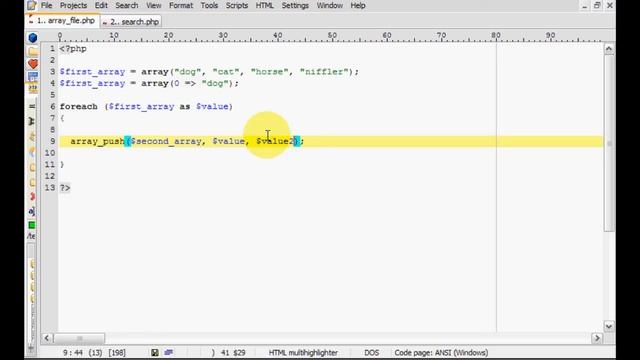Open the Search menu
Image resolution: width=640 pixels, height=360 pixels.
coord(127,6)
